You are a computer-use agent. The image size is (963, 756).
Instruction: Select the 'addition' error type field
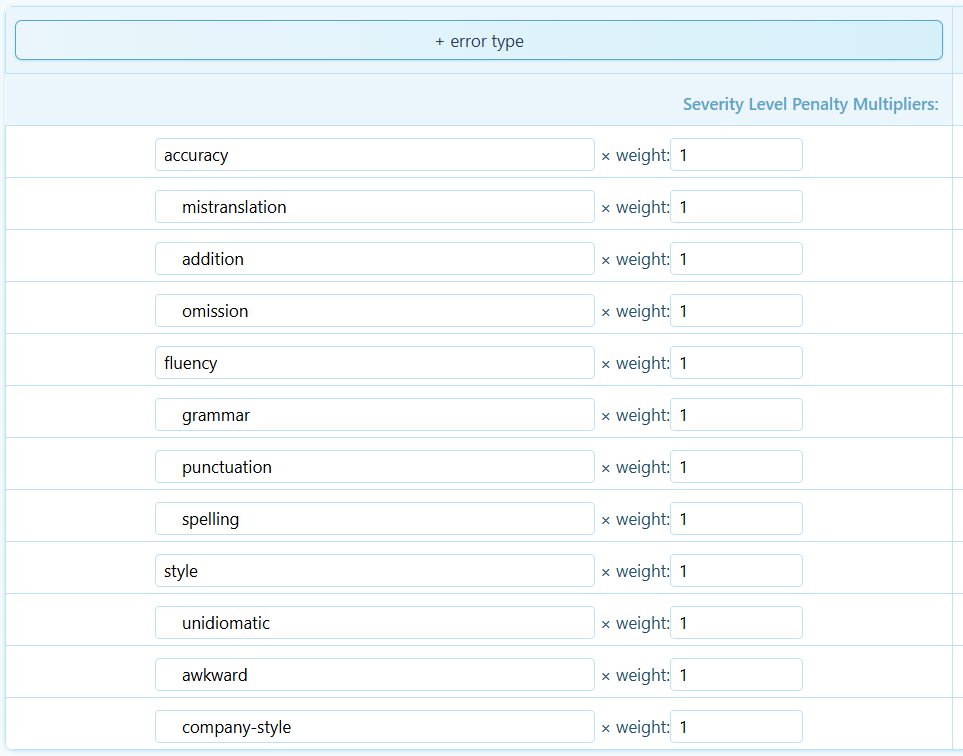tap(374, 259)
